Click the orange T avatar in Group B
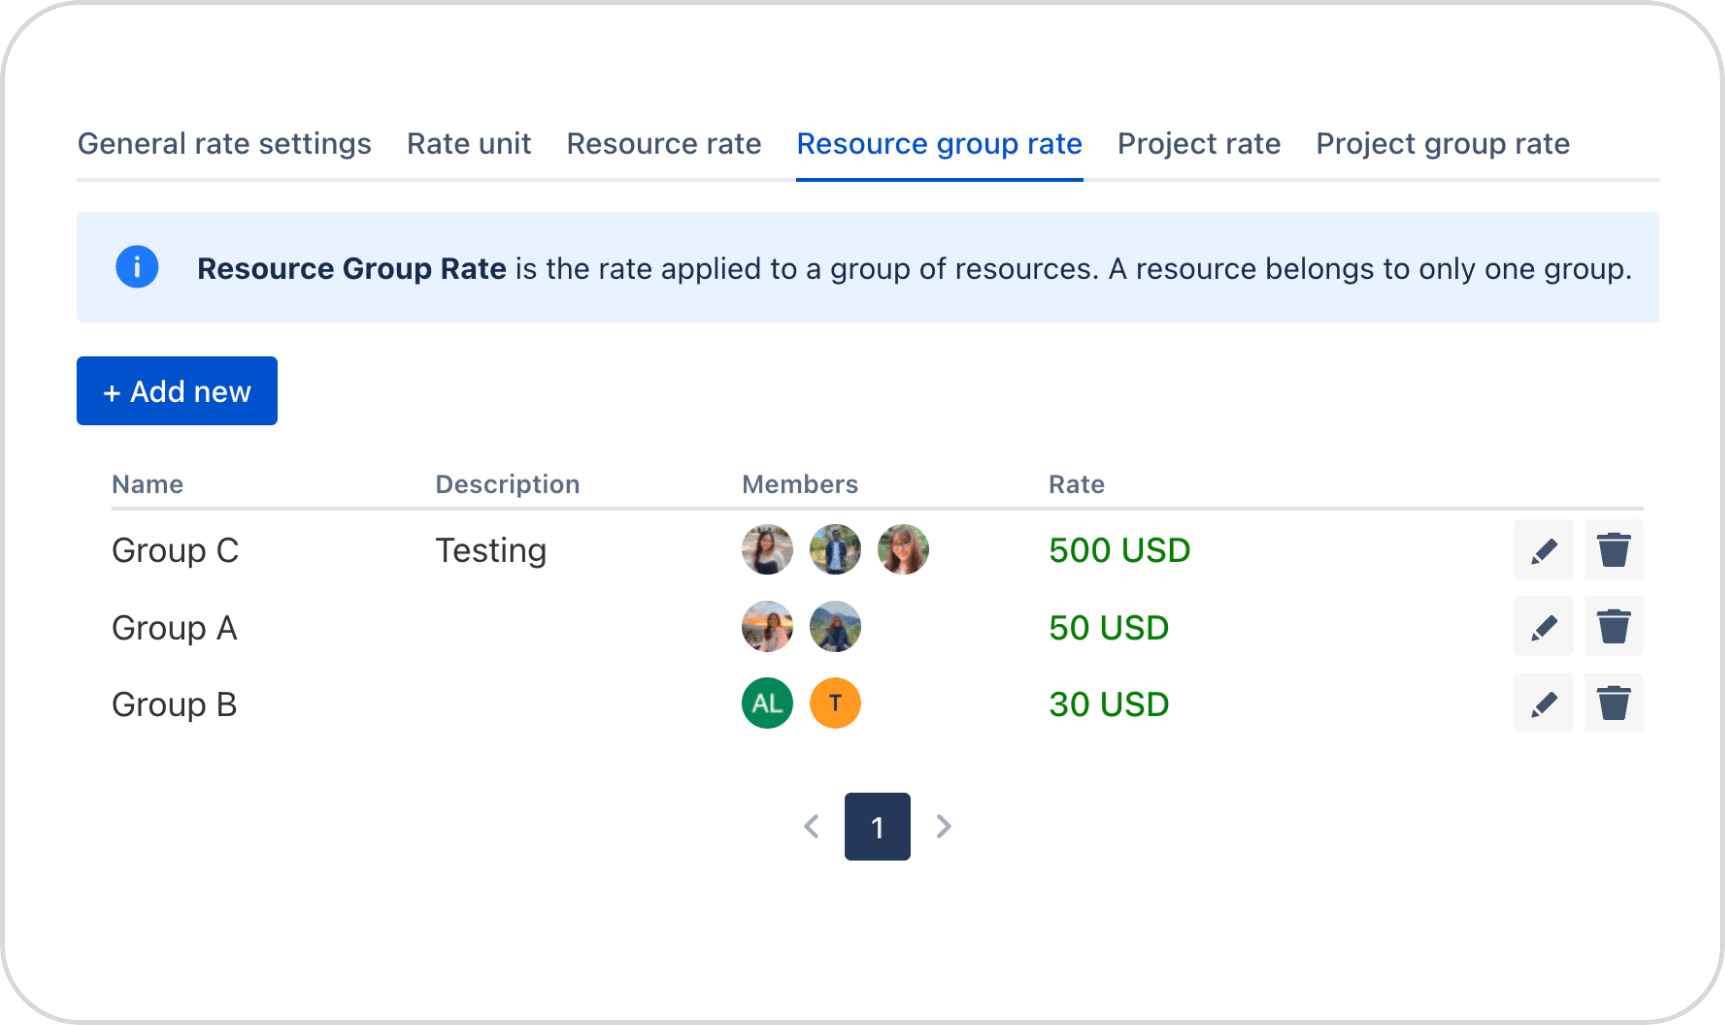The height and width of the screenshot is (1025, 1725). [835, 704]
